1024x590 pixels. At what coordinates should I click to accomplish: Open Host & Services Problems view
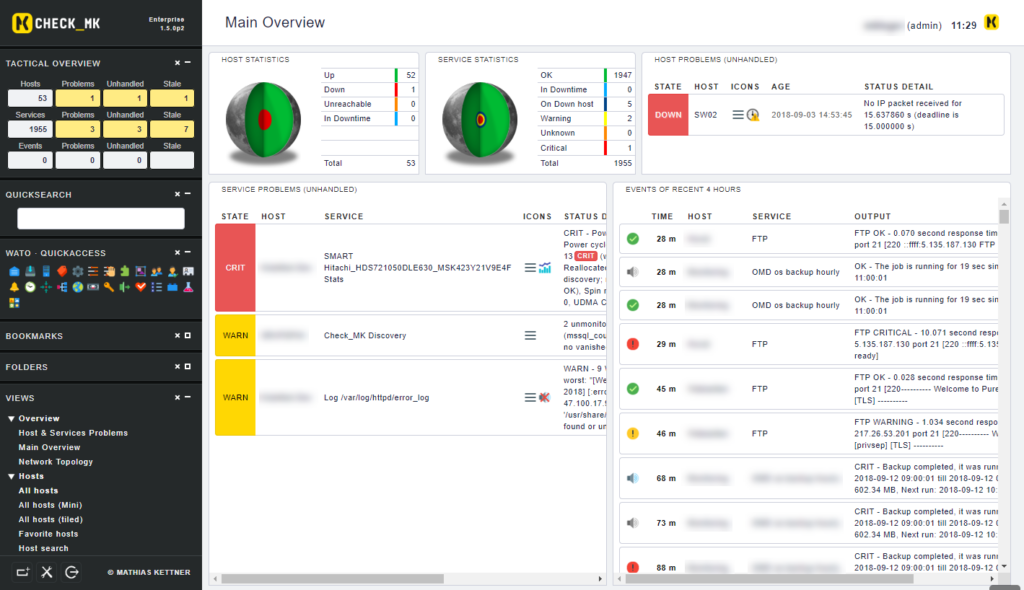73,433
